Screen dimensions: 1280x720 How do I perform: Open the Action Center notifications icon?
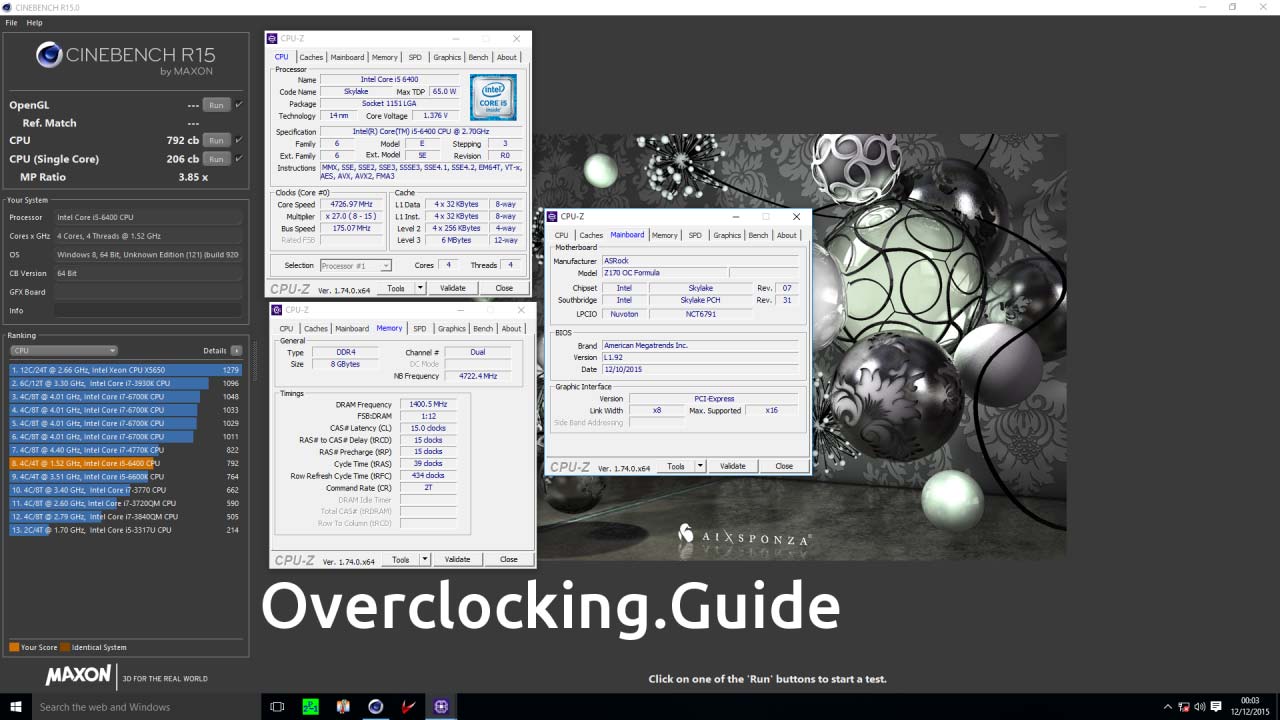coord(1217,706)
